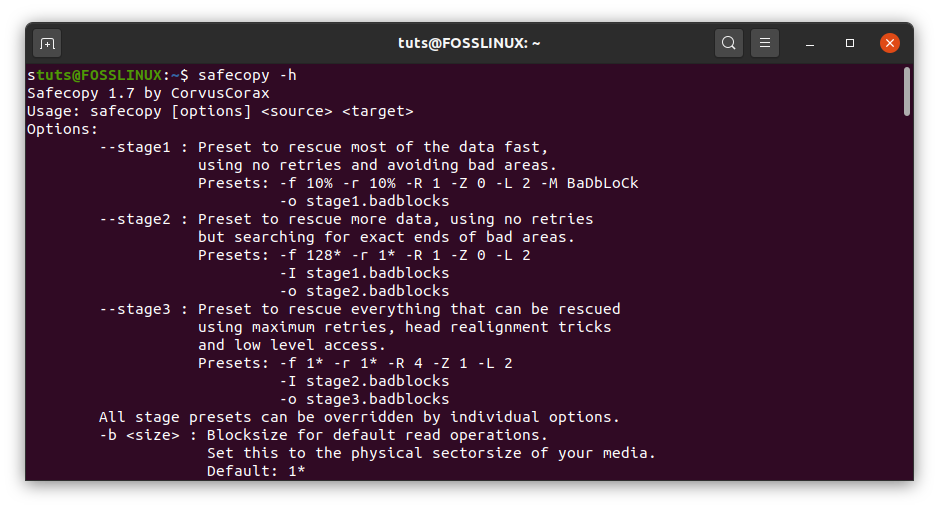
Task: Close the terminal window
Action: (889, 43)
